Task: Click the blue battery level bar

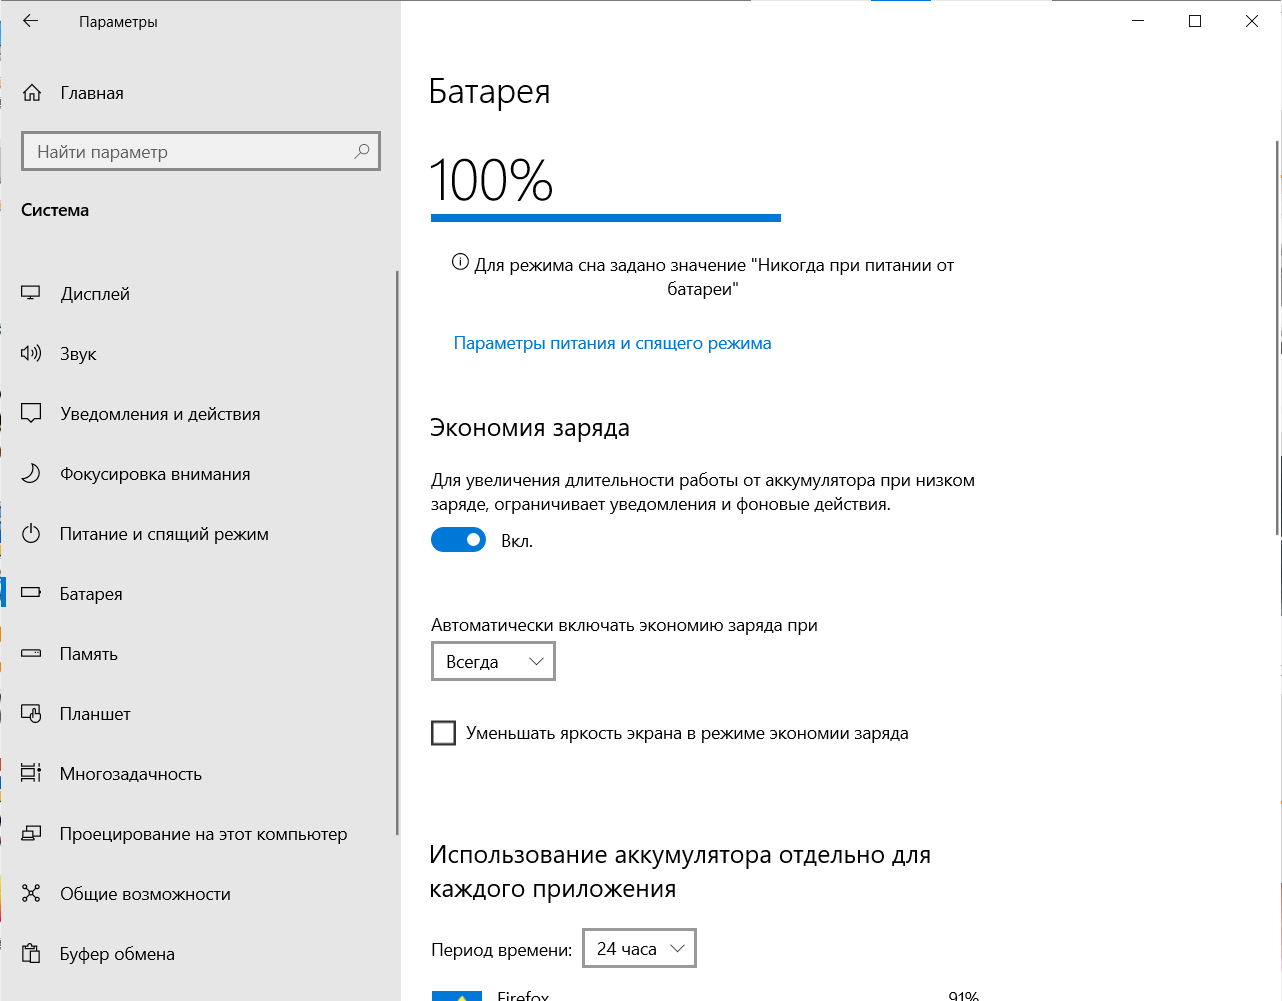Action: pyautogui.click(x=606, y=217)
